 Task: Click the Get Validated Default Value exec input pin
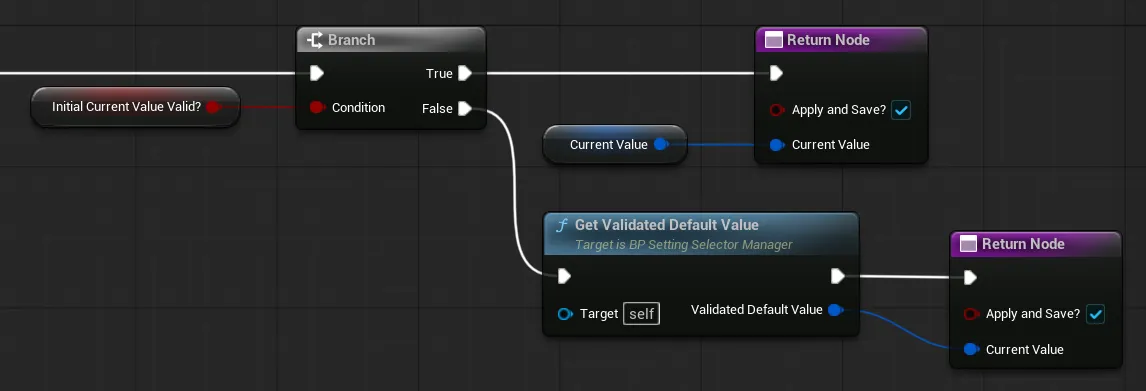pyautogui.click(x=563, y=276)
